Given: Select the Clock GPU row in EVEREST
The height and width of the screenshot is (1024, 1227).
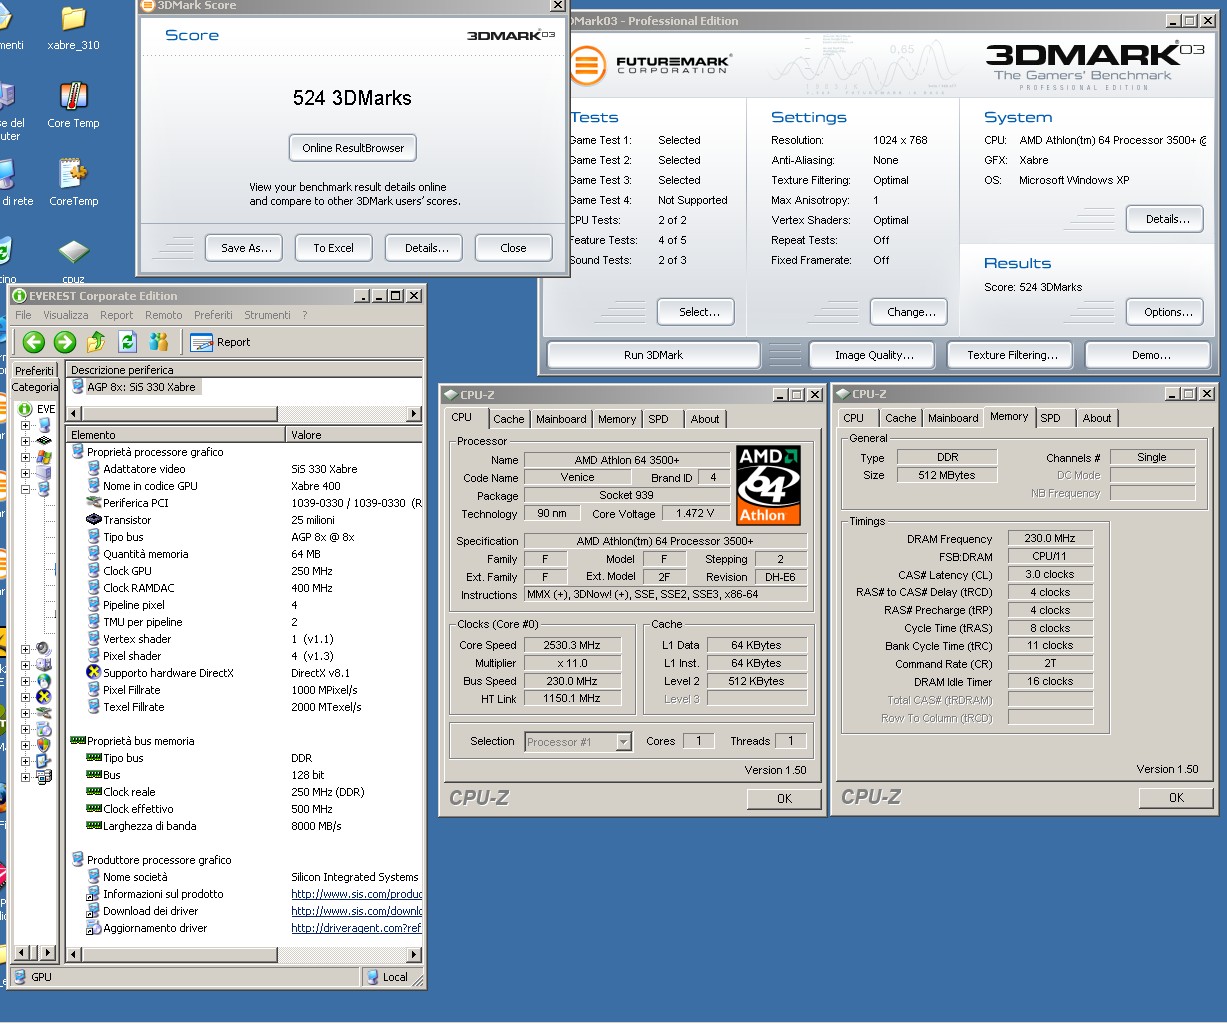Looking at the screenshot, I should point(244,571).
